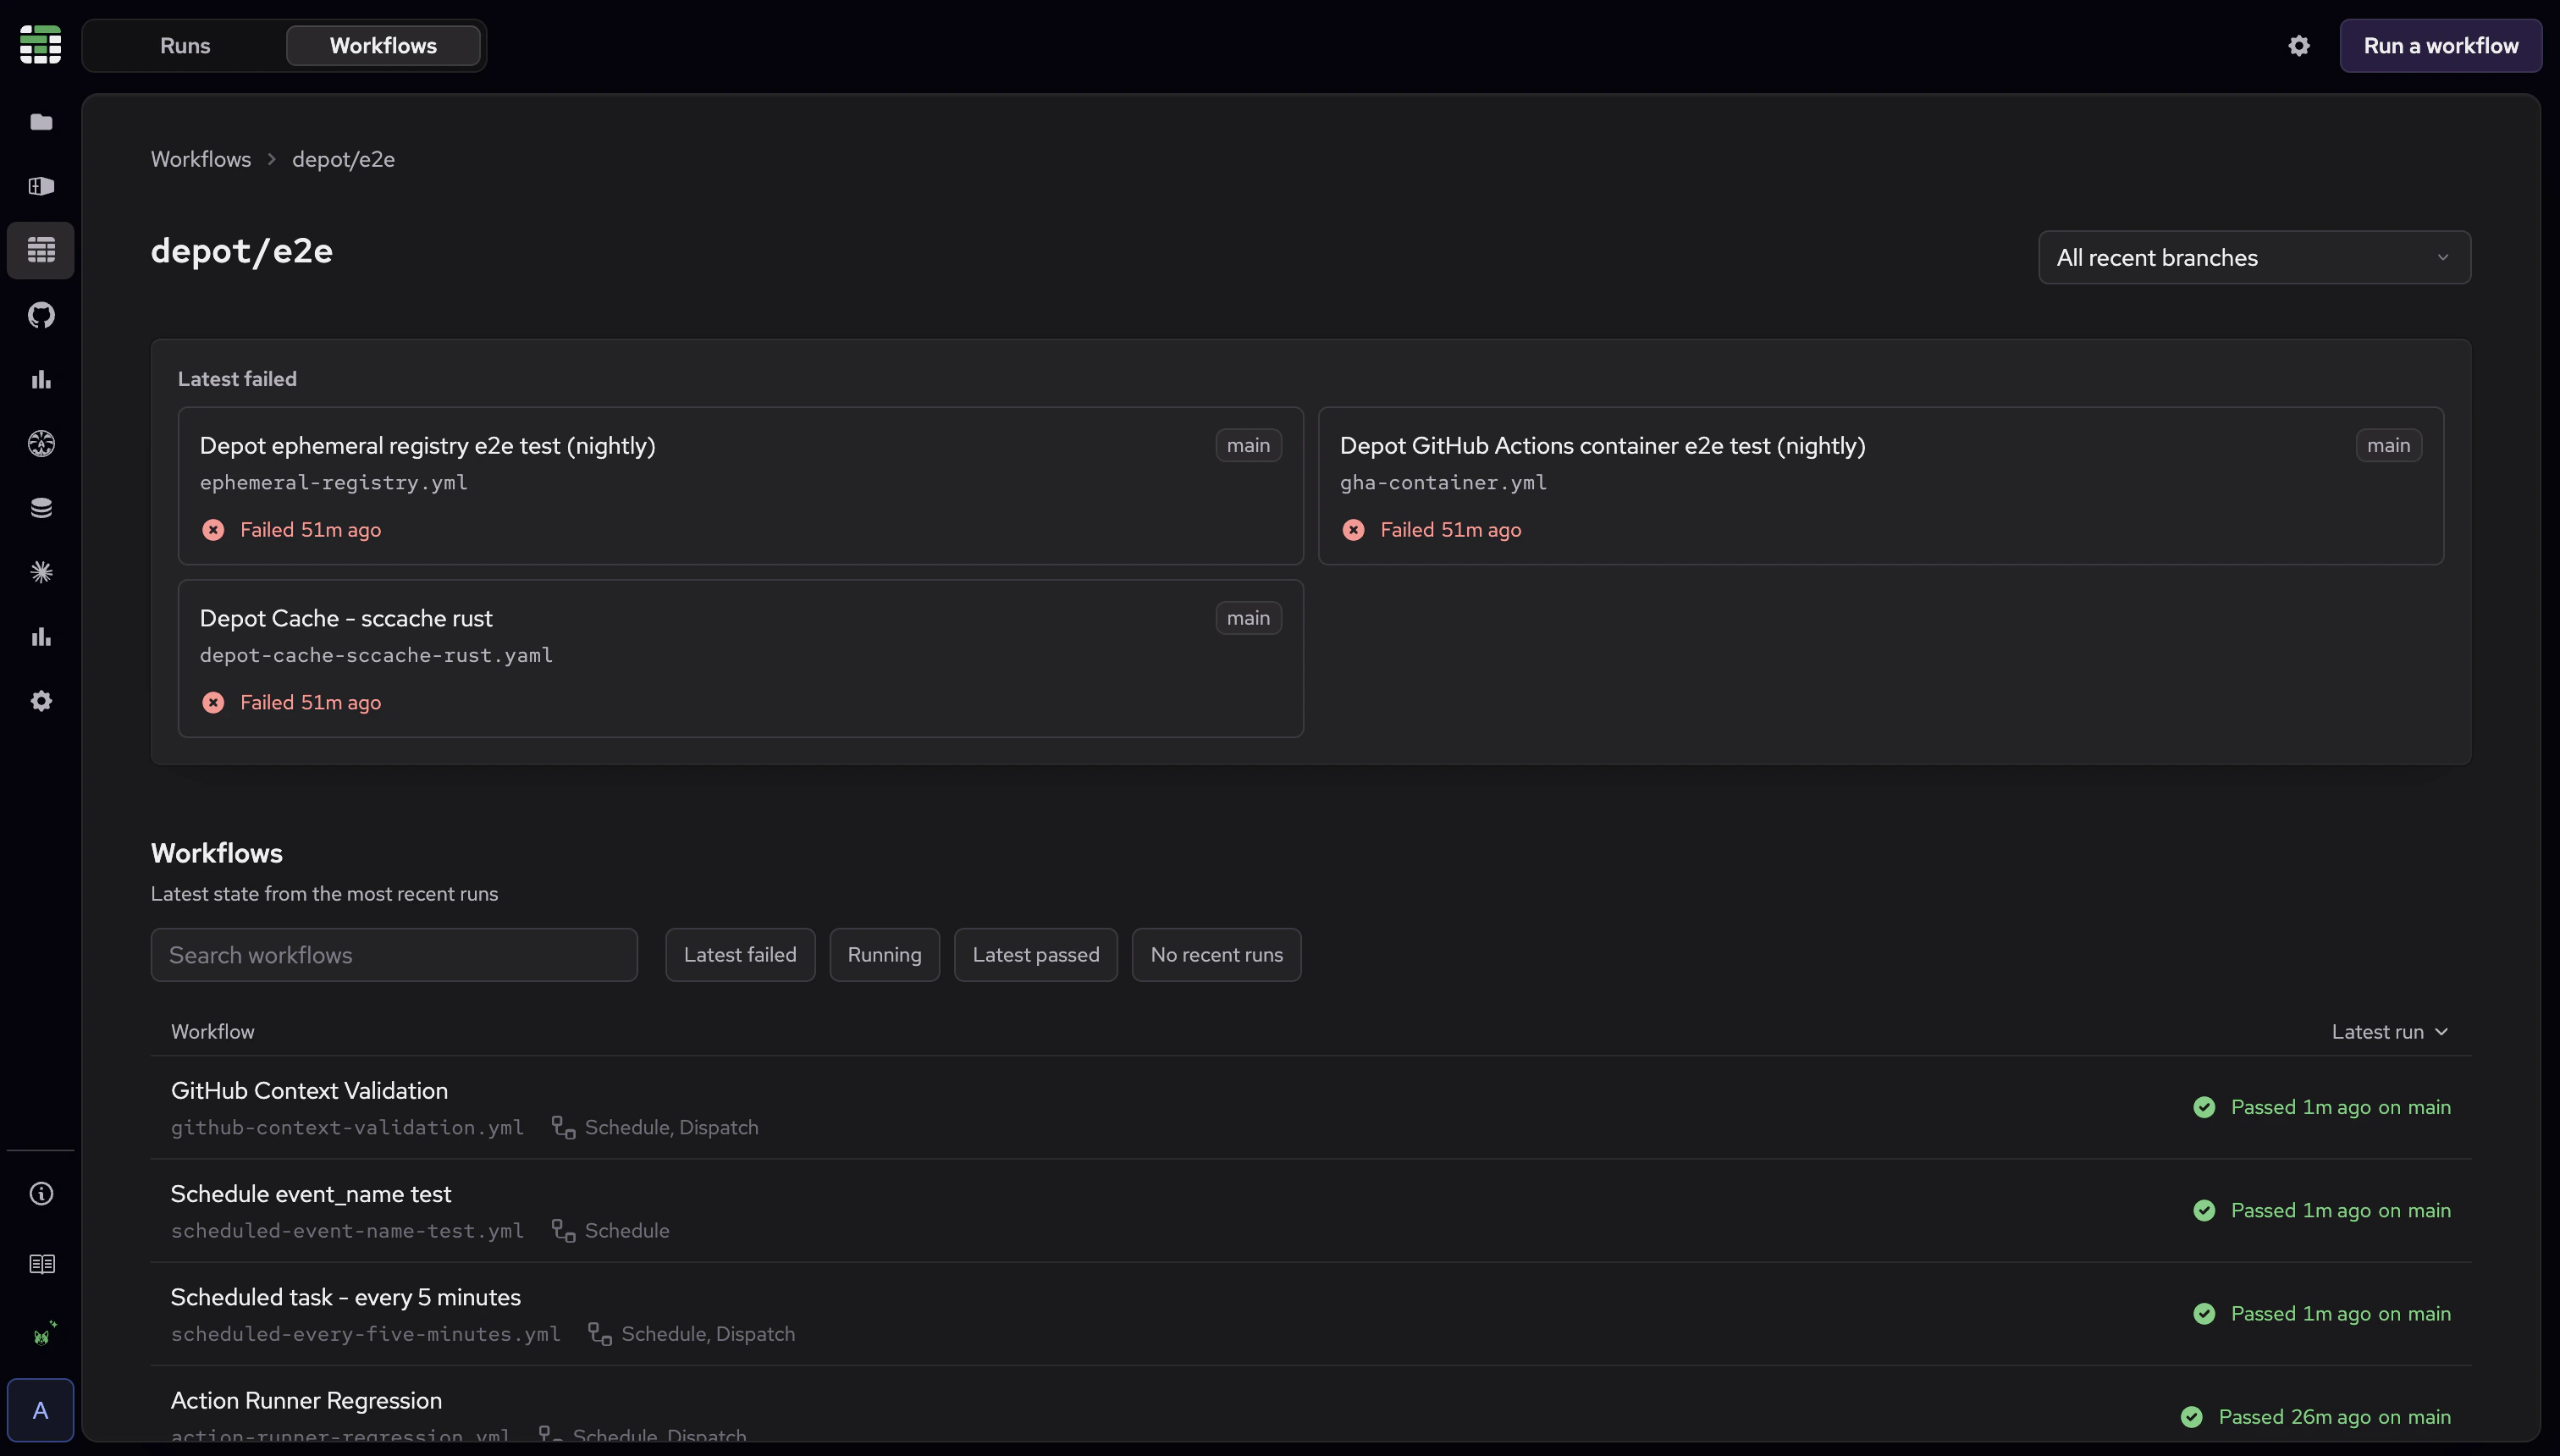
Task: Click the Workflow column header
Action: click(212, 1032)
